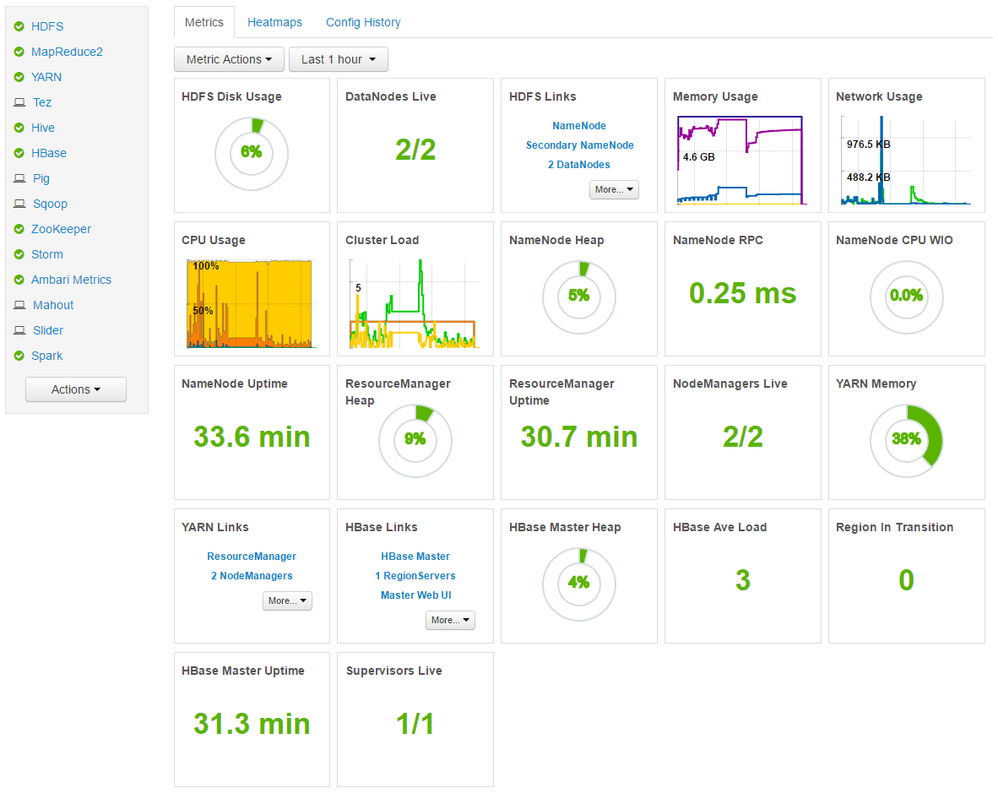Click the NameNode Heap 5% gauge
The image size is (998, 794).
click(579, 297)
